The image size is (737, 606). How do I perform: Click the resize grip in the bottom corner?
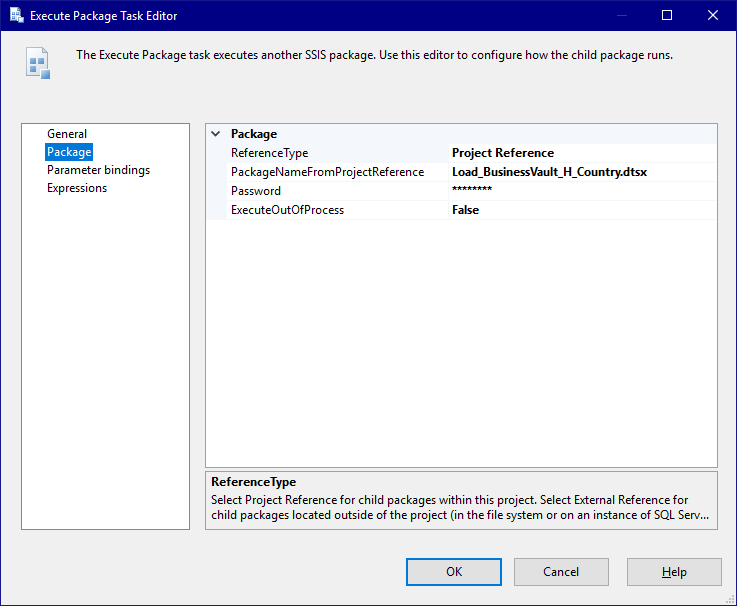point(730,599)
